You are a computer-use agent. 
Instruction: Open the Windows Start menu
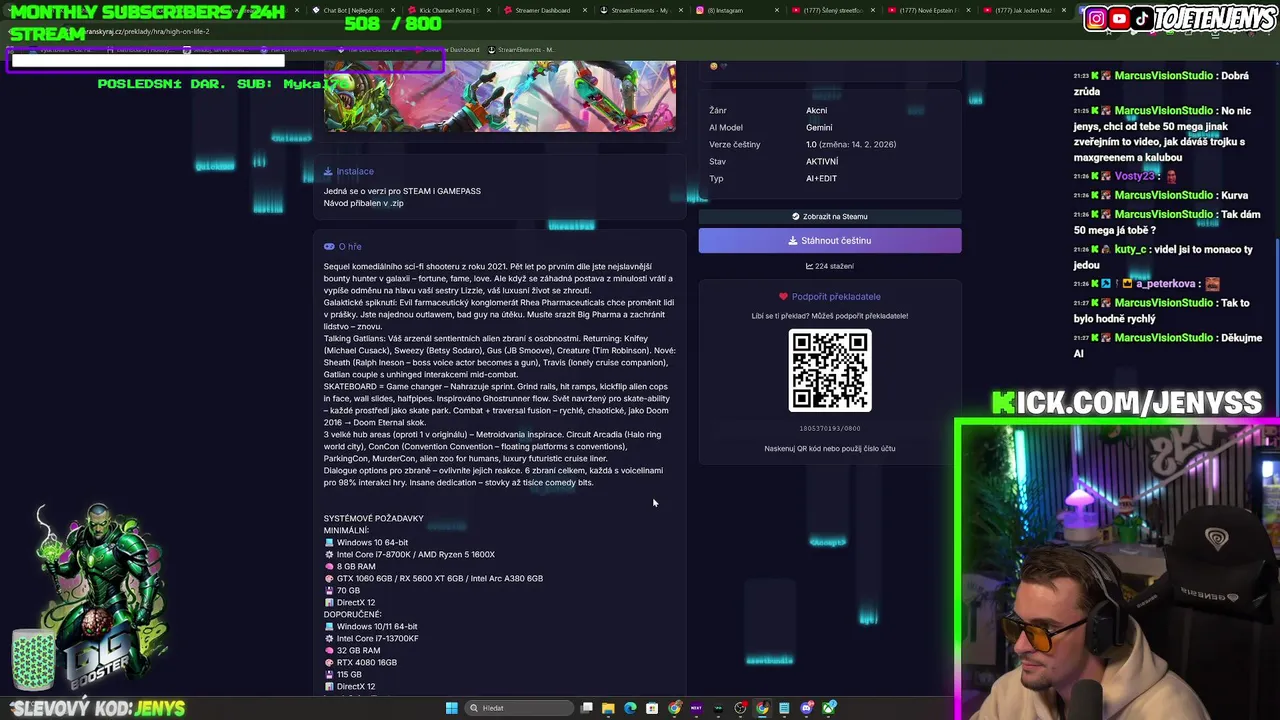point(451,708)
